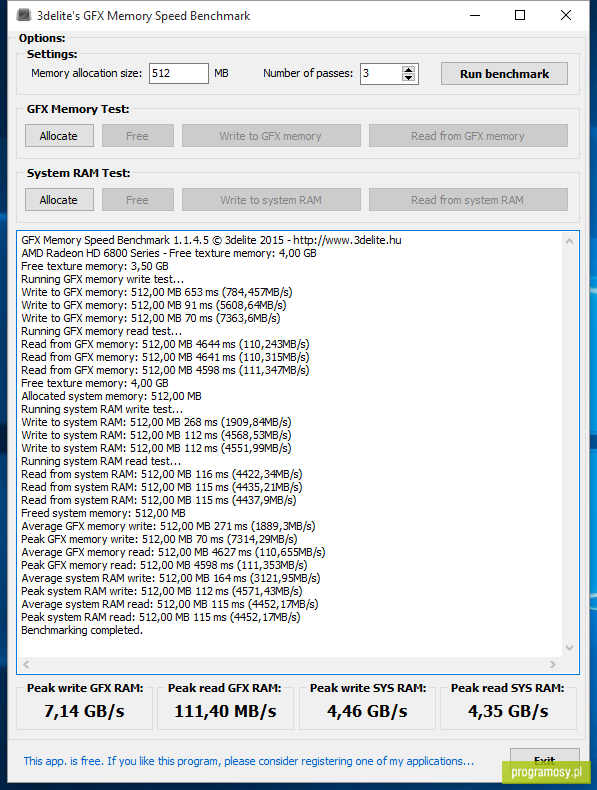The height and width of the screenshot is (790, 597).
Task: Click log line with 7363,6MB/s write result
Action: [x=151, y=318]
